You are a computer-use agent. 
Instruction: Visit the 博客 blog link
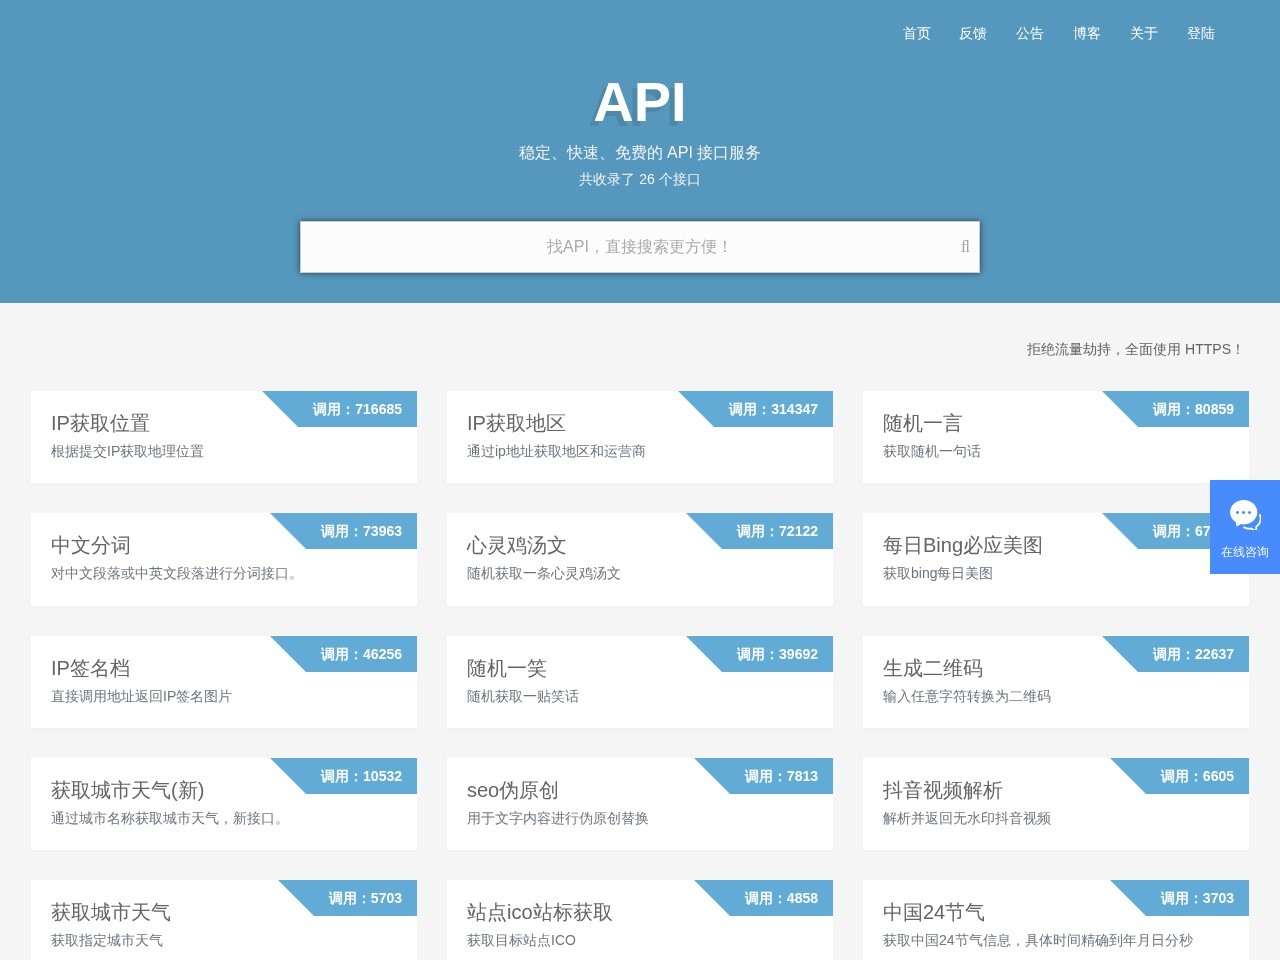coord(1087,34)
